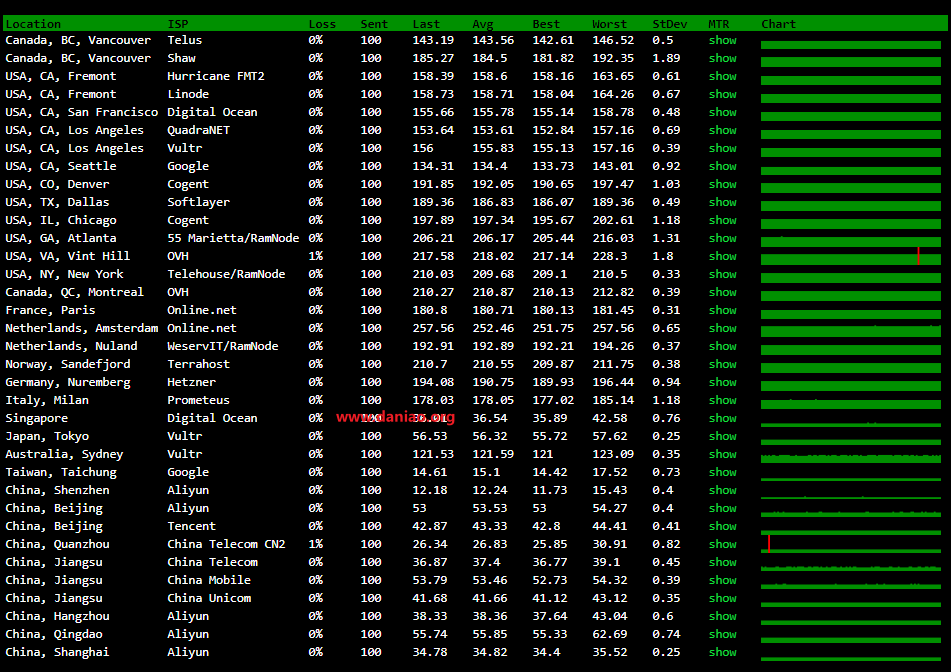Click the Avg column header

click(483, 24)
